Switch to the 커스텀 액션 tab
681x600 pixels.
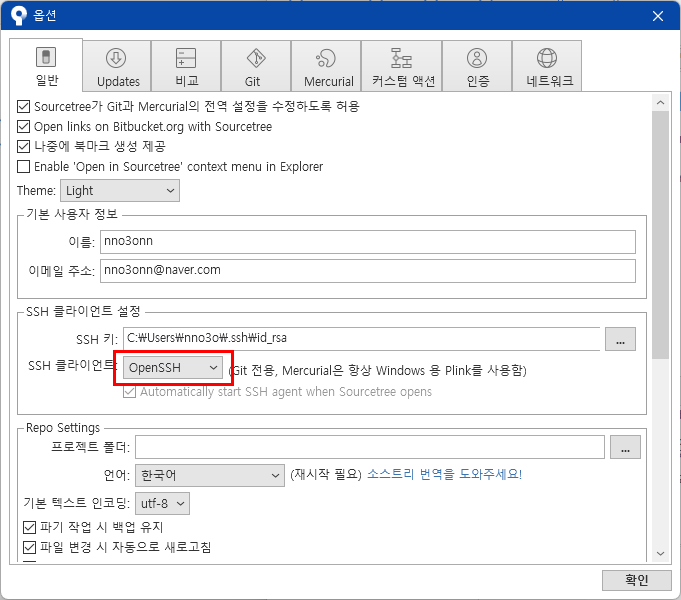402,66
